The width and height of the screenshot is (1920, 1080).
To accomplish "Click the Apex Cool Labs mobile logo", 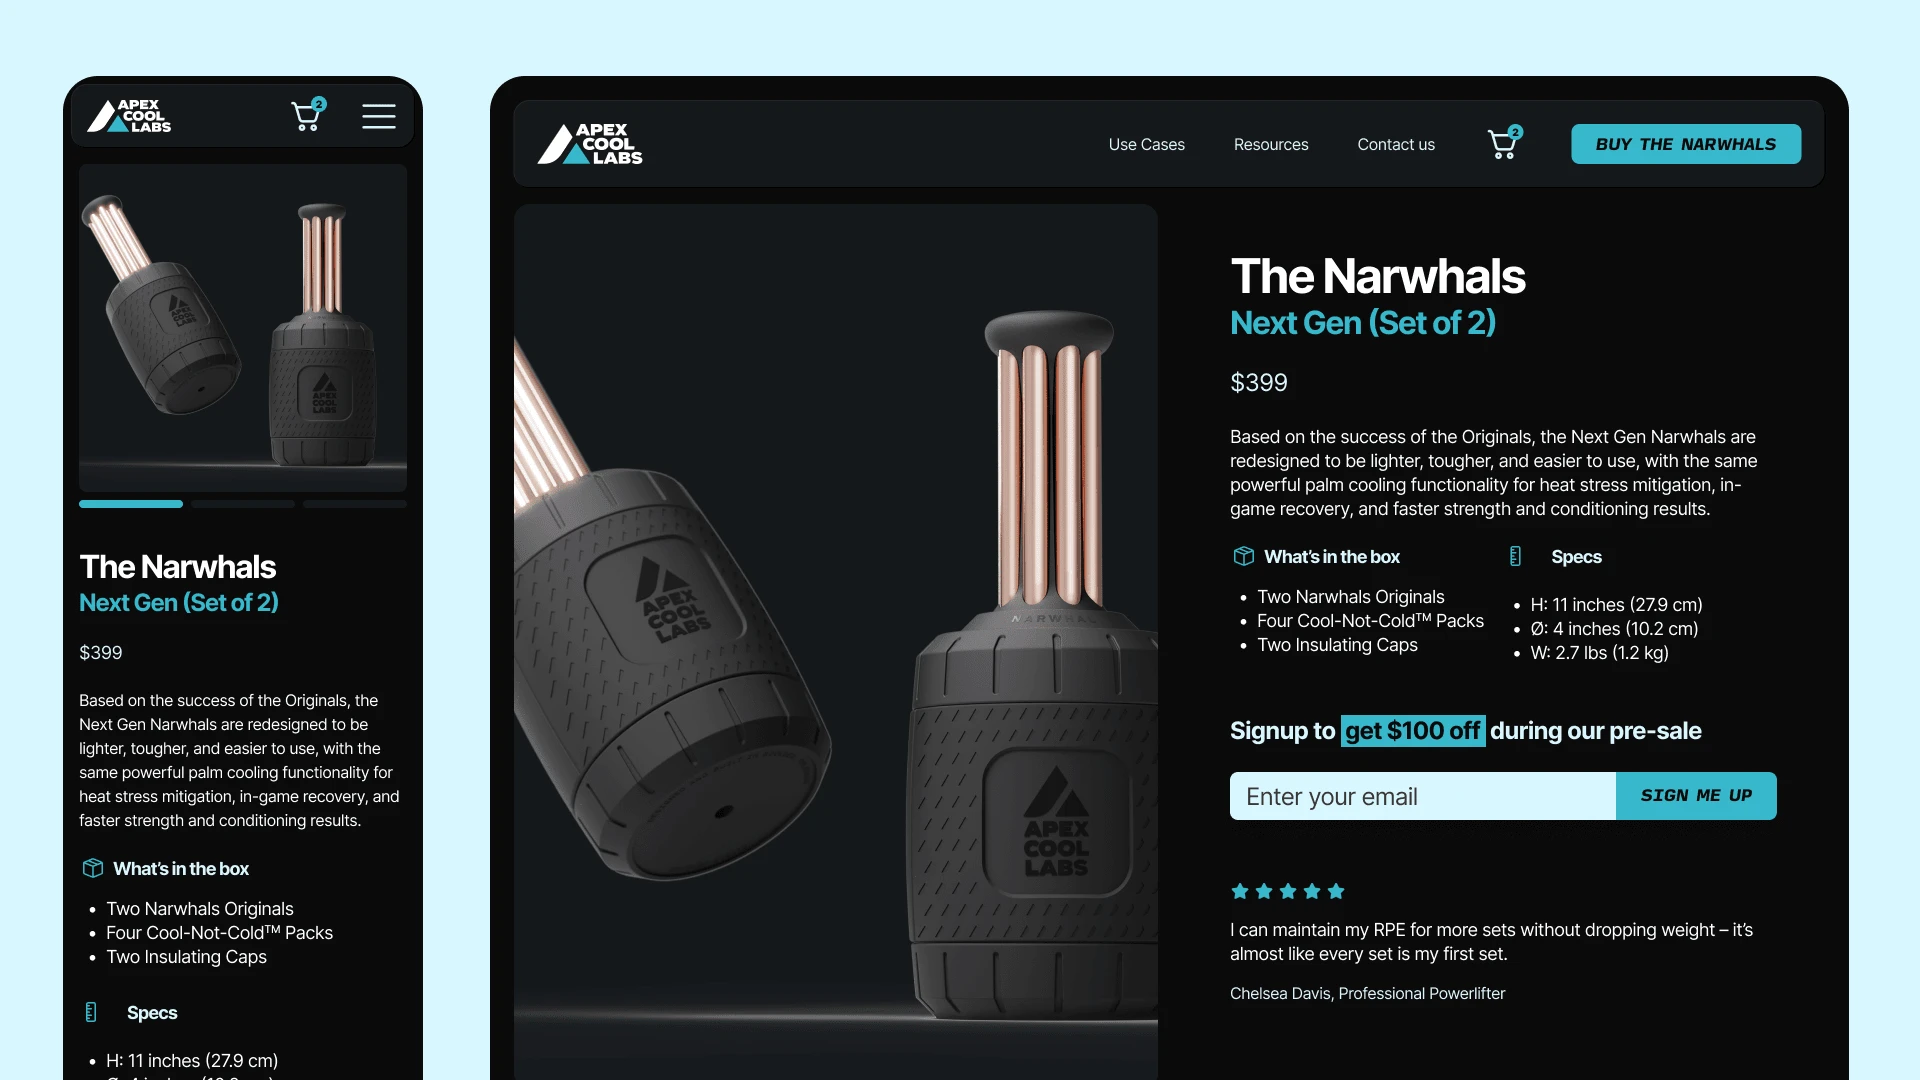I will click(x=129, y=116).
